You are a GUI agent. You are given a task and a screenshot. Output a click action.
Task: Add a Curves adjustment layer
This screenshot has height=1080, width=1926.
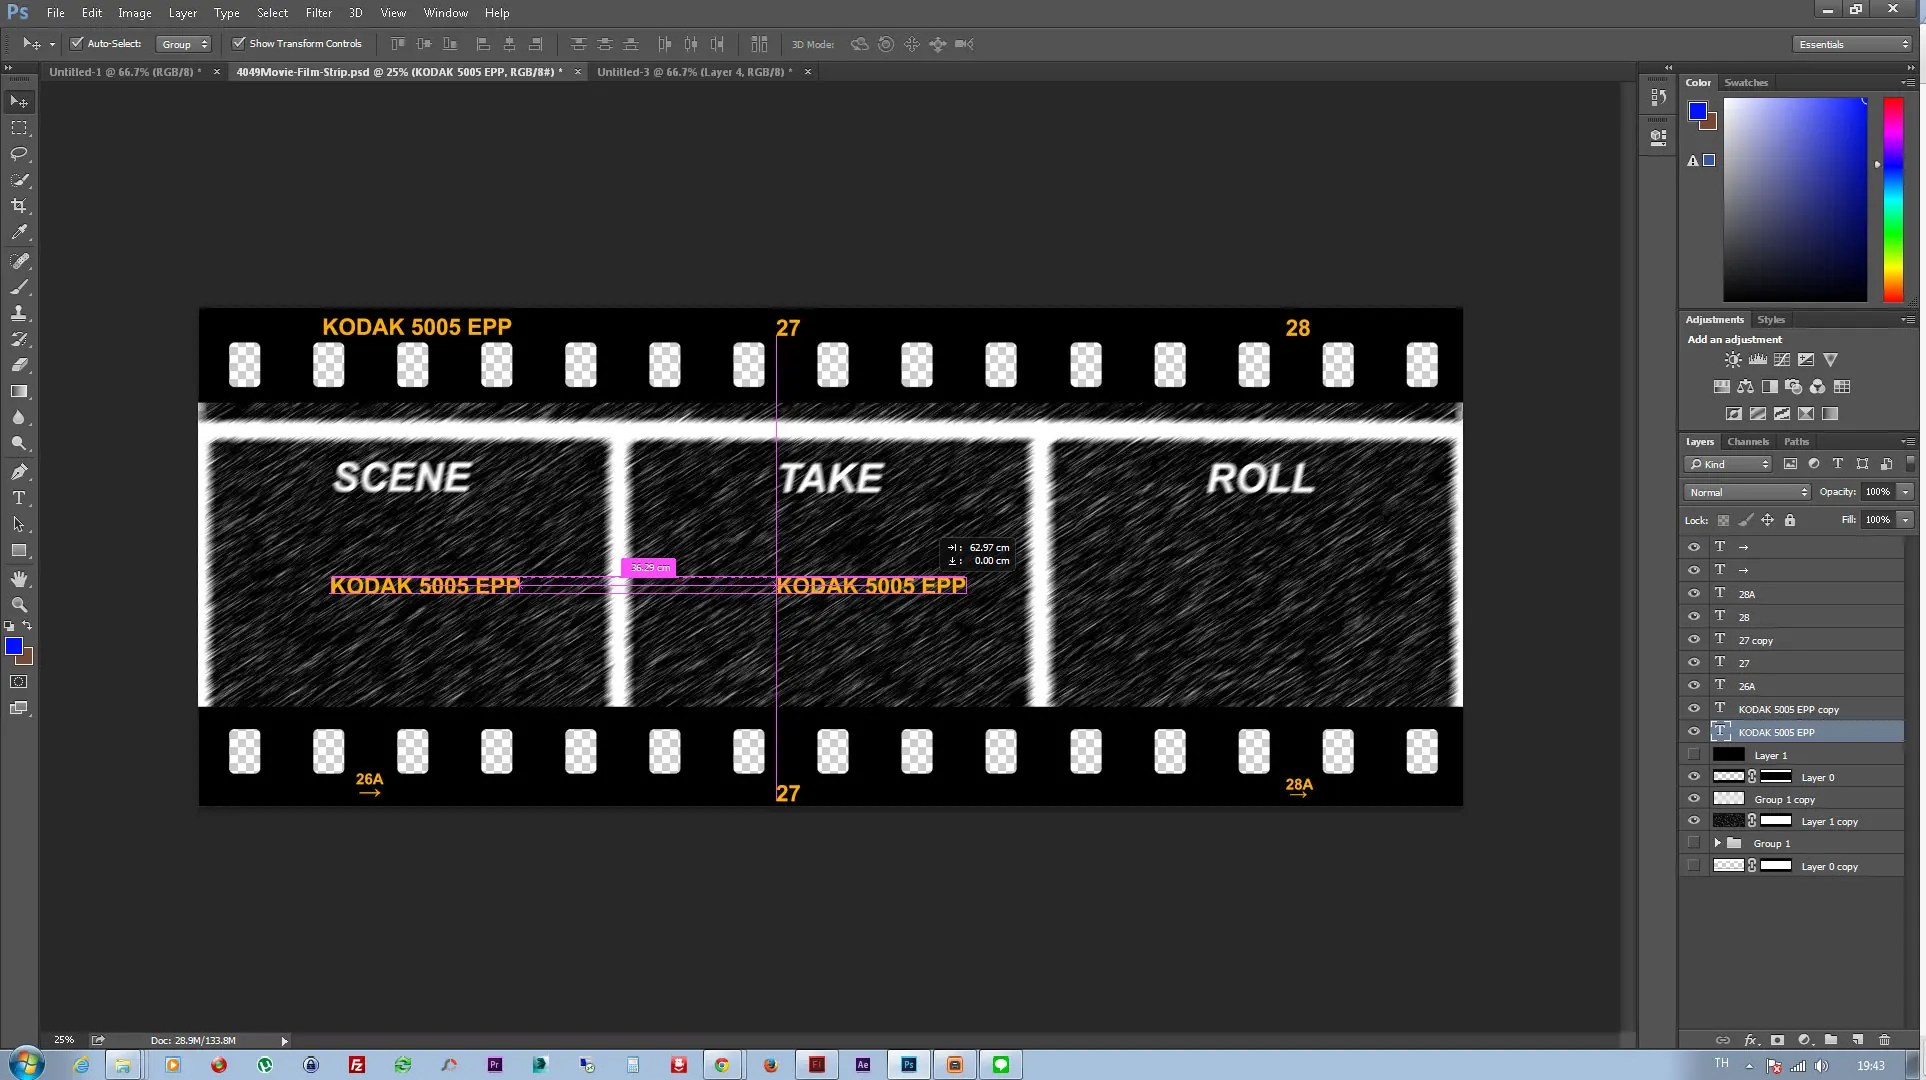1781,360
